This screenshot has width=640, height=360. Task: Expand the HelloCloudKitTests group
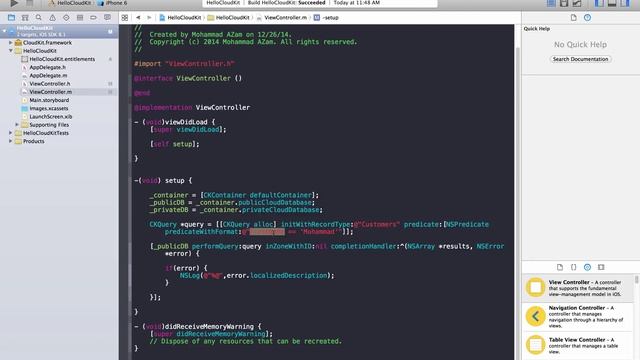point(11,133)
